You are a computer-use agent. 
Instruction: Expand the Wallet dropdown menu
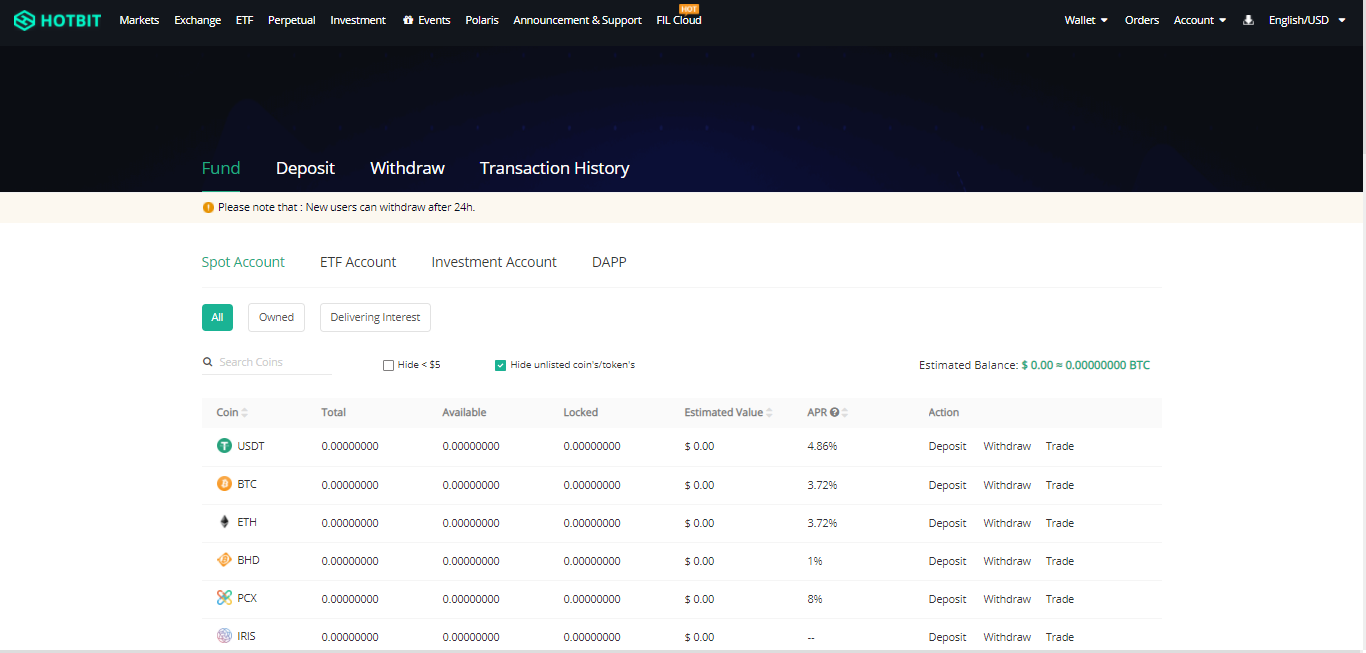tap(1086, 20)
